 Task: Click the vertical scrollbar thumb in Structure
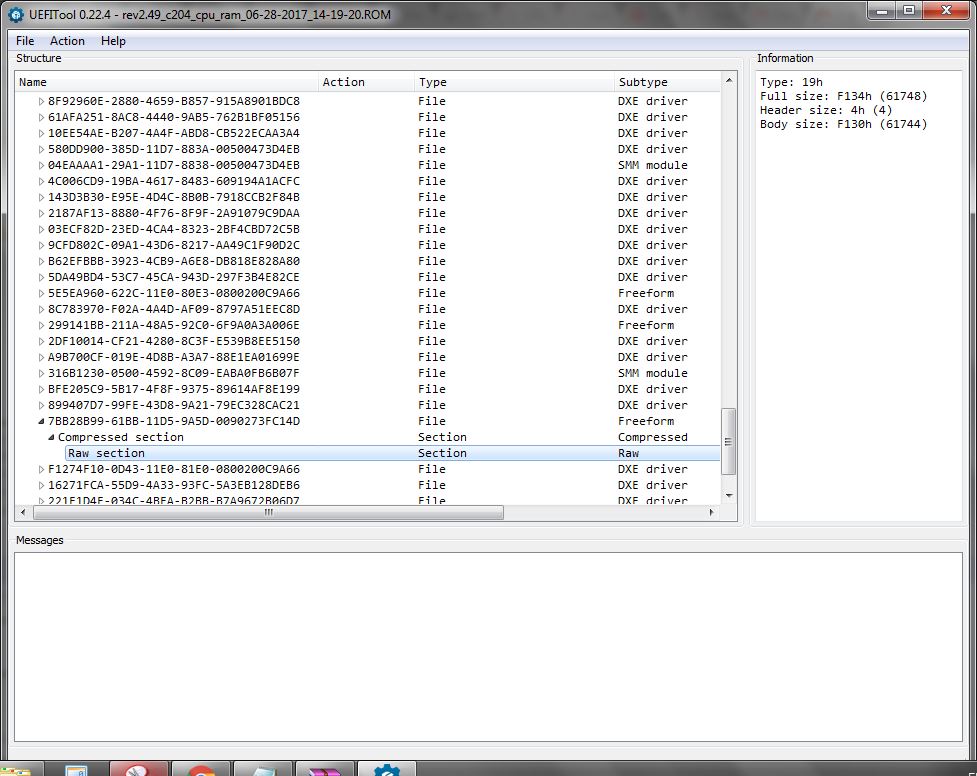pos(728,441)
